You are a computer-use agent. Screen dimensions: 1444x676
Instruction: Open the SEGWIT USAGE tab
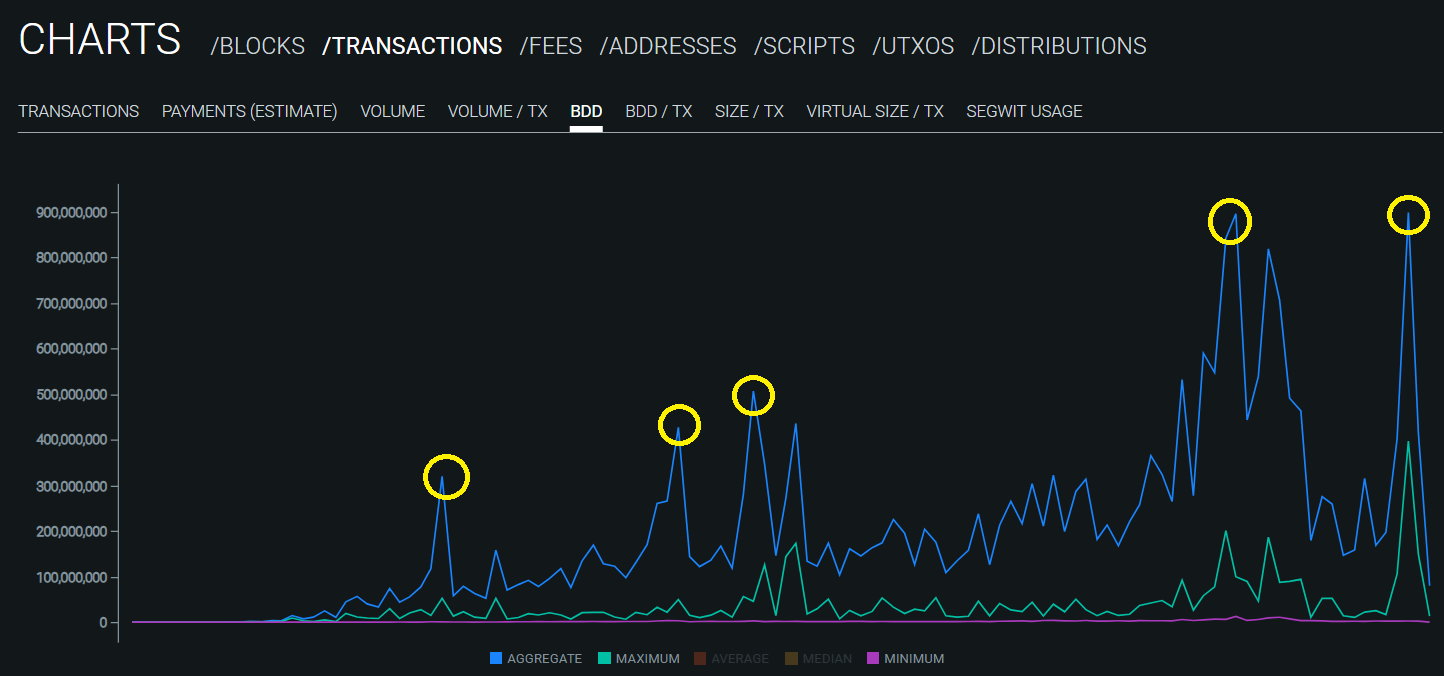1024,111
